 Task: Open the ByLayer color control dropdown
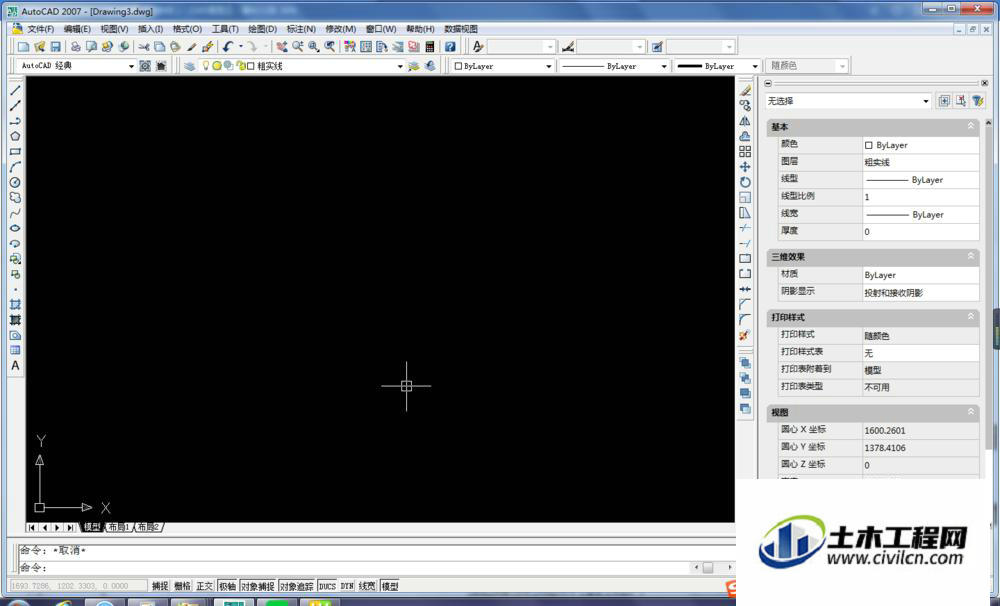[x=548, y=66]
